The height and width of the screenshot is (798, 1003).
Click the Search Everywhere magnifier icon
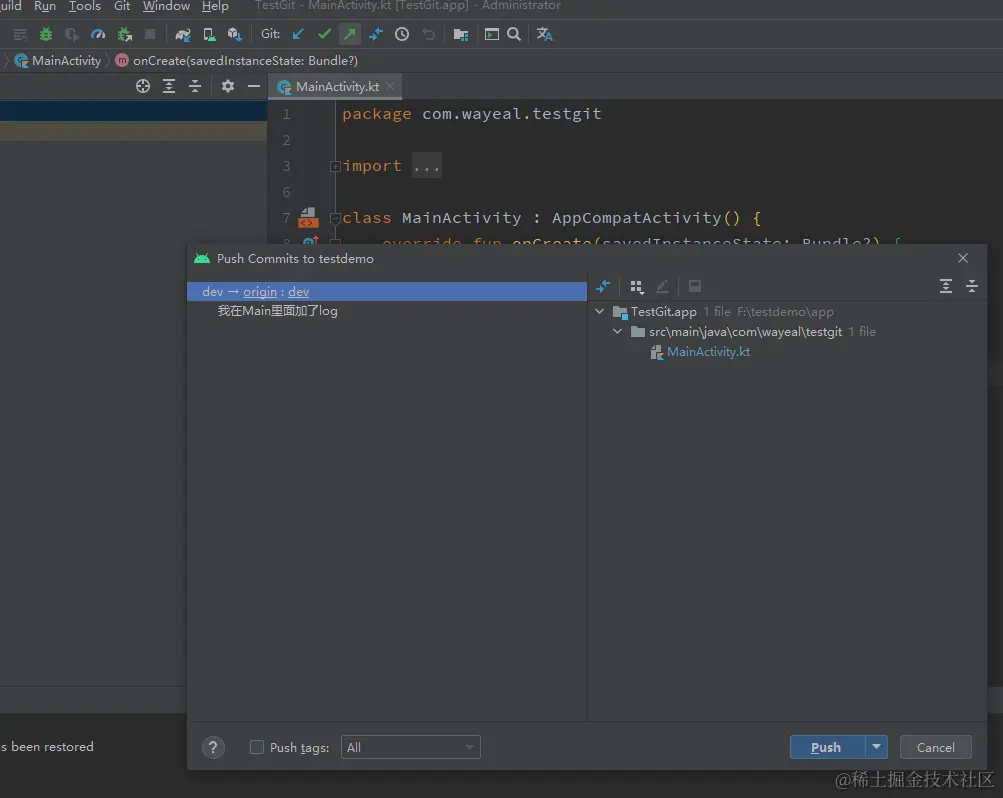[x=514, y=34]
